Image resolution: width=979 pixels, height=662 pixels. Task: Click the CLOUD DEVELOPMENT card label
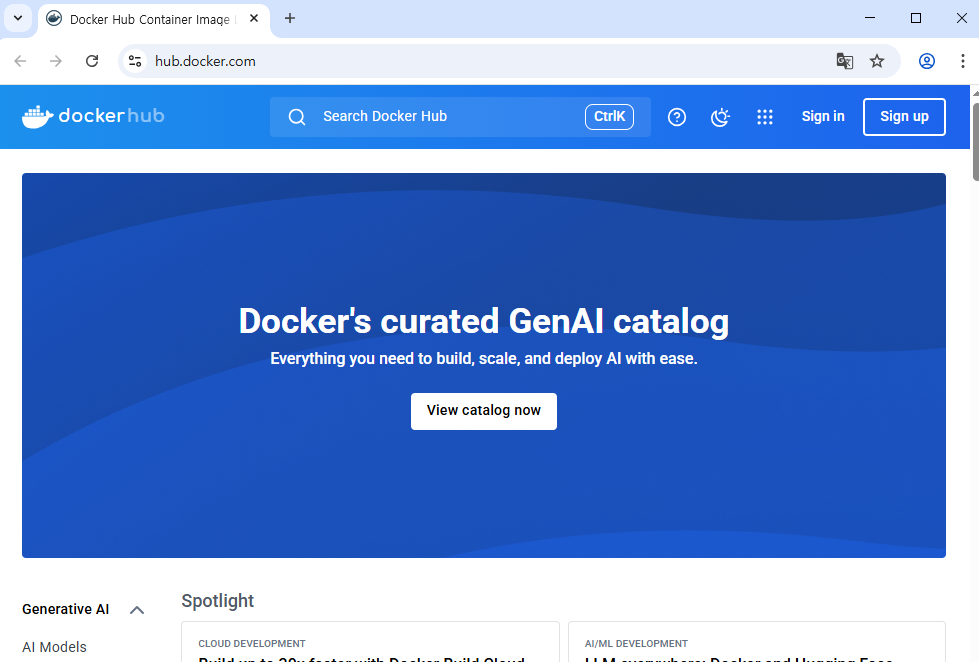(x=252, y=644)
